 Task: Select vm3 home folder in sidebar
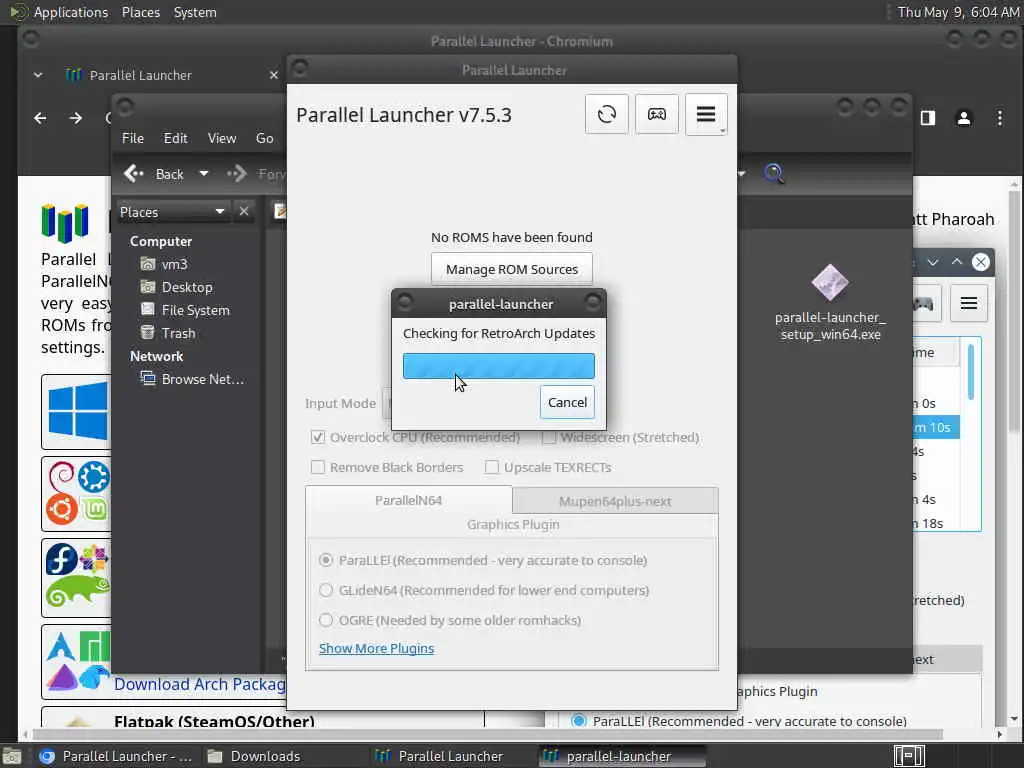(x=174, y=264)
